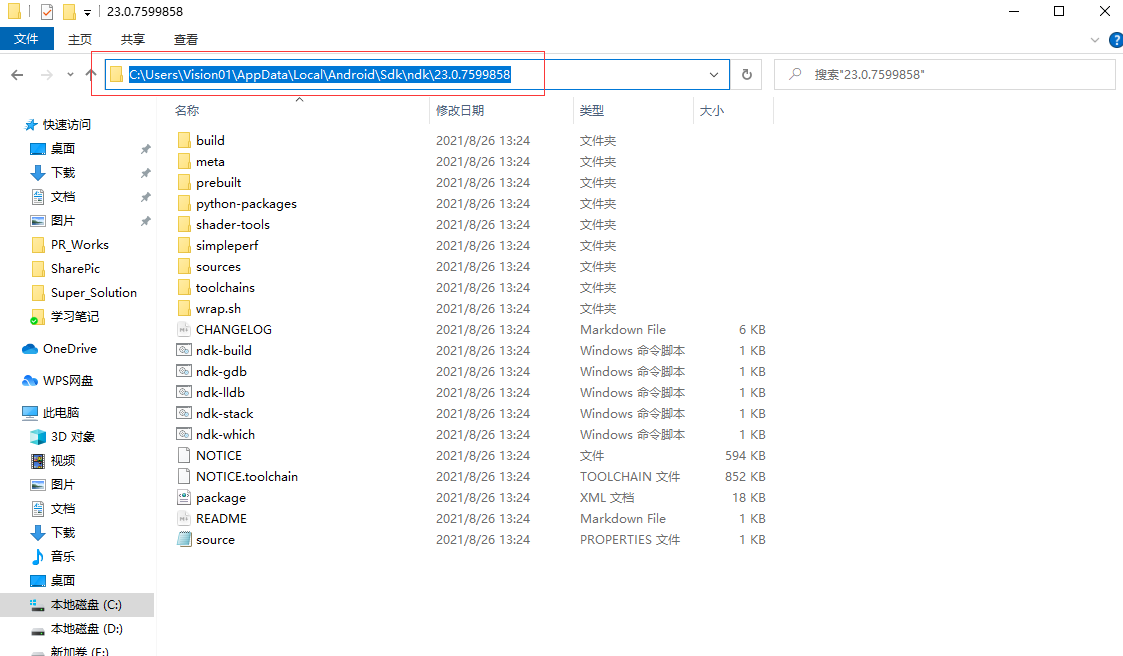
Task: Select the NOTICE file icon
Action: point(184,455)
